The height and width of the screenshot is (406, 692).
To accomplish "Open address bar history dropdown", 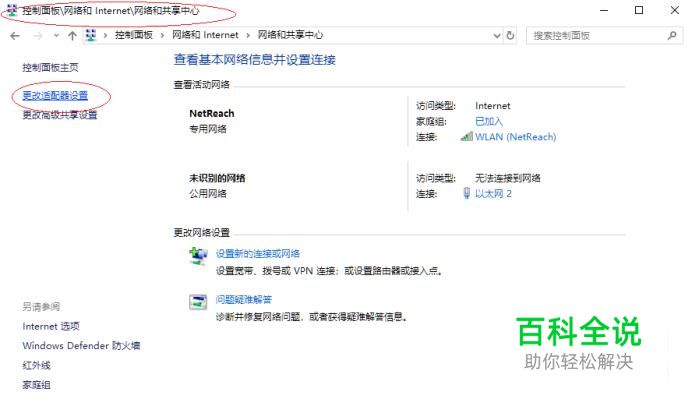I will pos(497,36).
